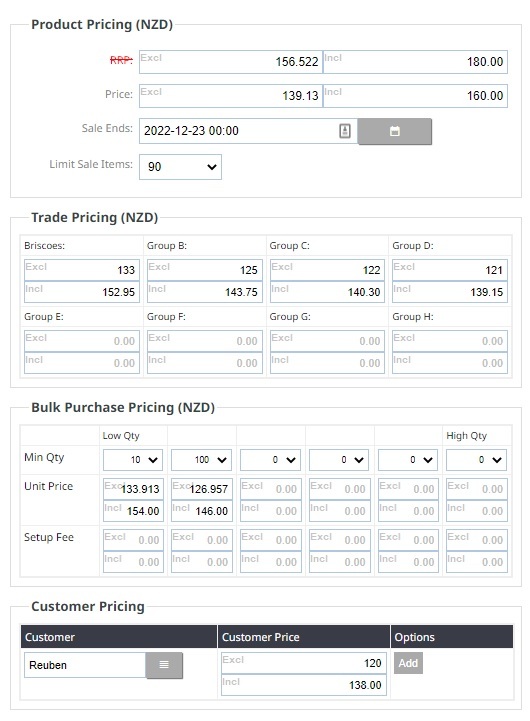The width and height of the screenshot is (530, 721).
Task: Click the Customer Price Excl field showing 120
Action: [304, 663]
